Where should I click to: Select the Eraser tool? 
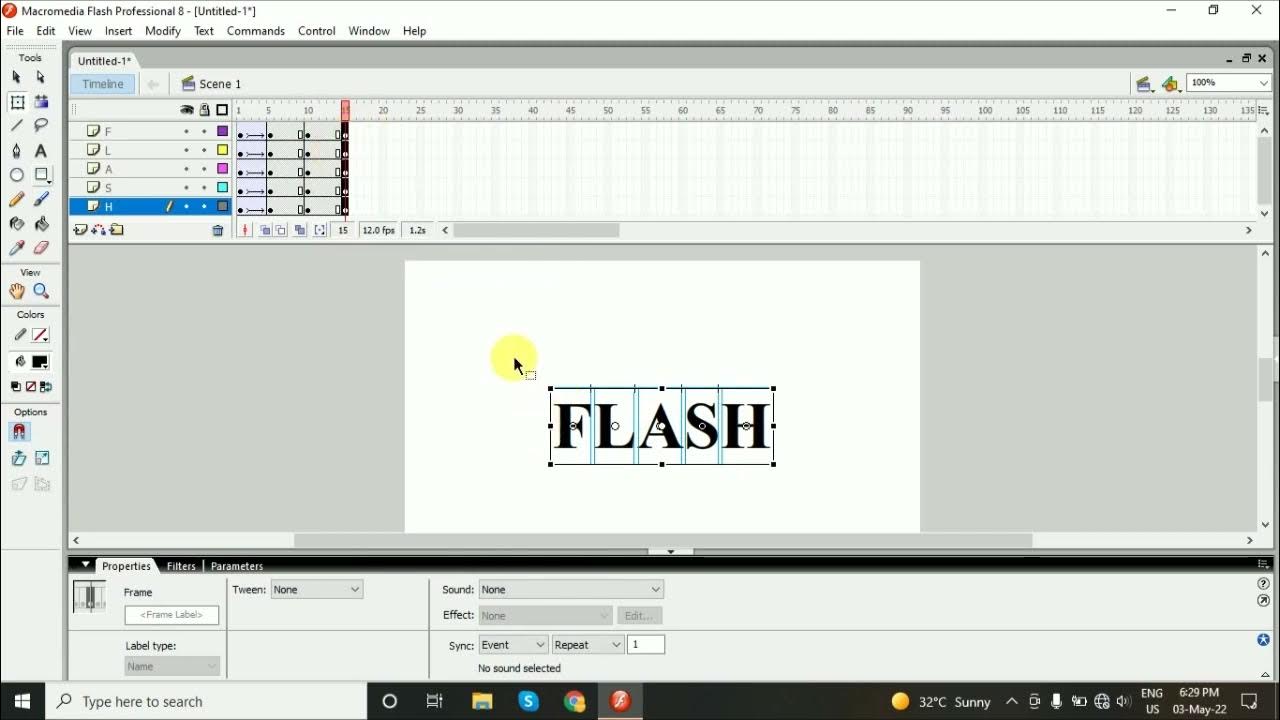click(41, 248)
